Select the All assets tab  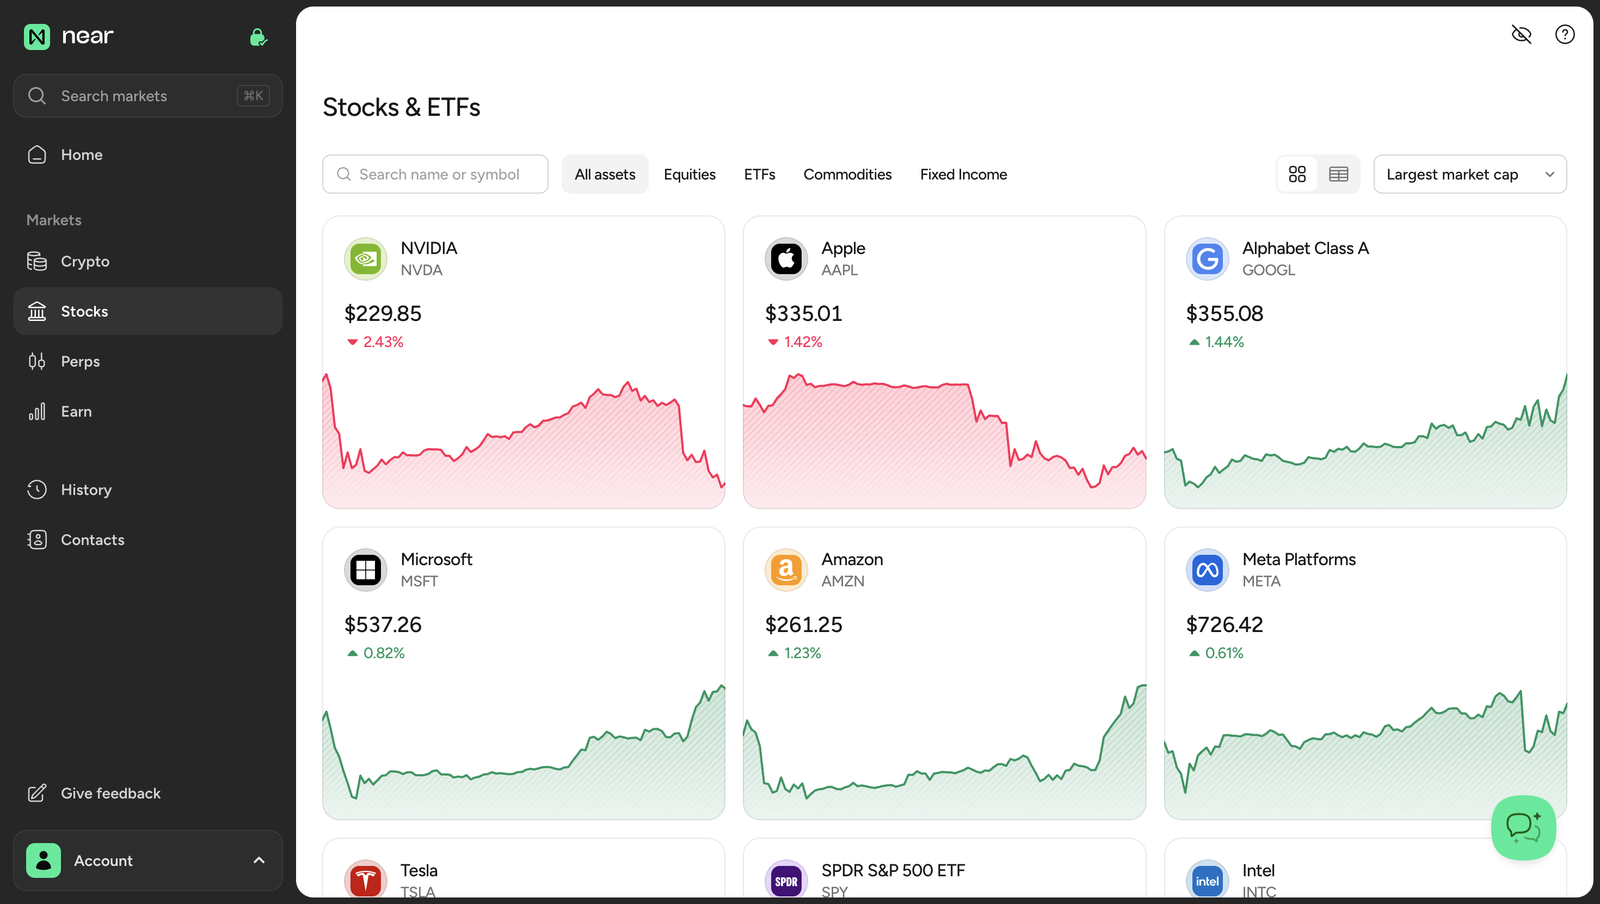tap(605, 174)
